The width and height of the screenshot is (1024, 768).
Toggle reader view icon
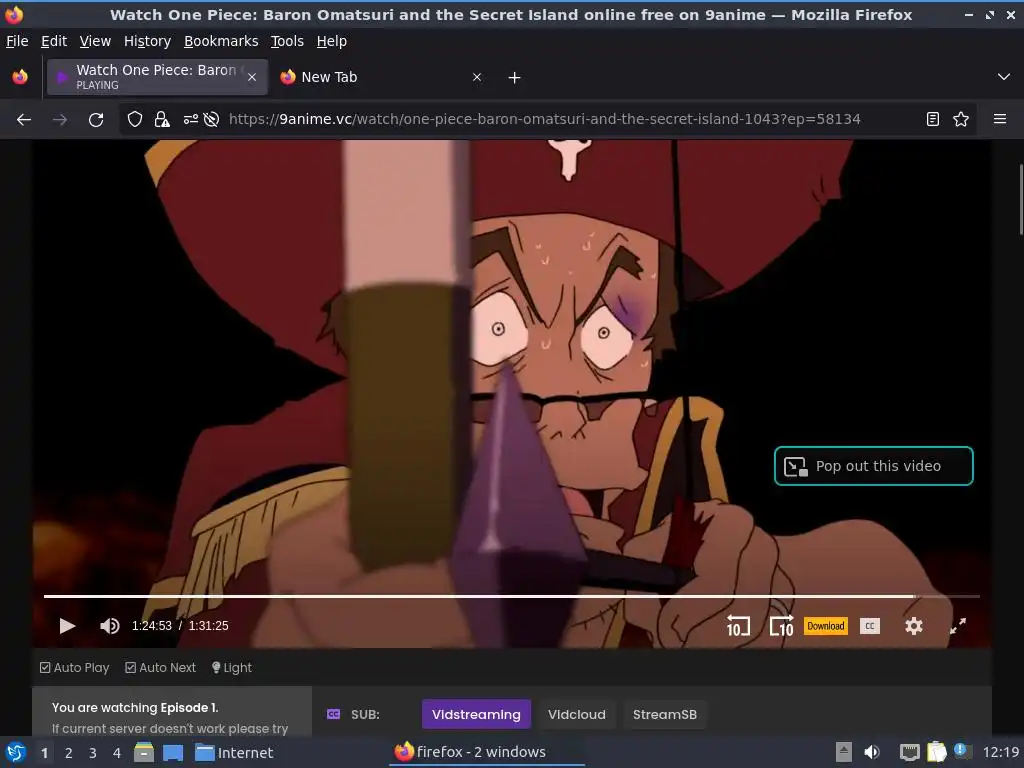(x=933, y=120)
